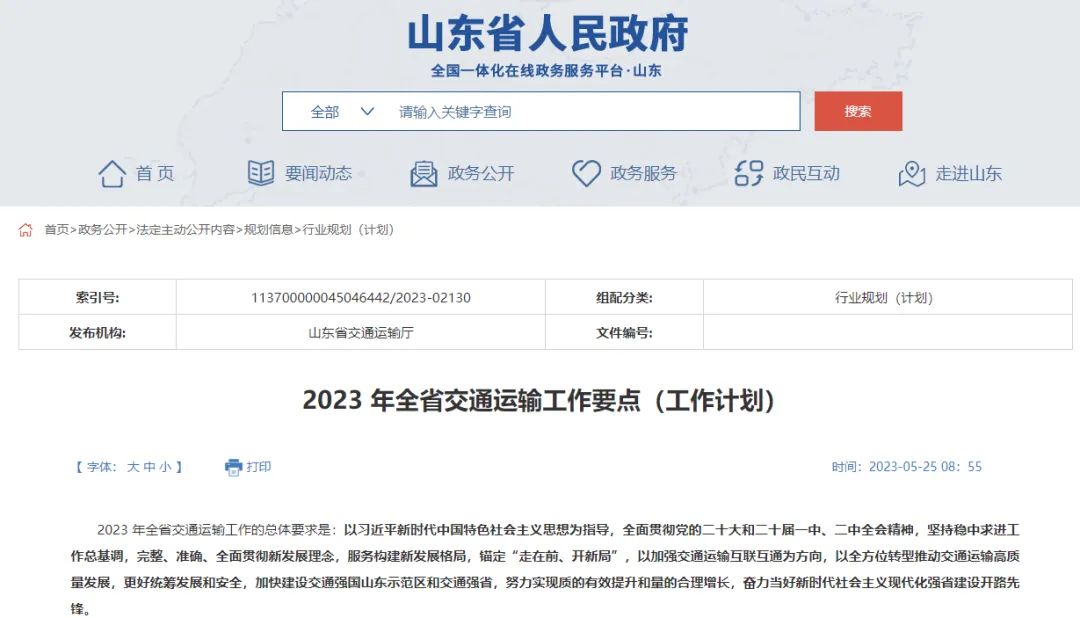Click the heart-shaped government services icon
The width and height of the screenshot is (1080, 618).
[x=586, y=173]
